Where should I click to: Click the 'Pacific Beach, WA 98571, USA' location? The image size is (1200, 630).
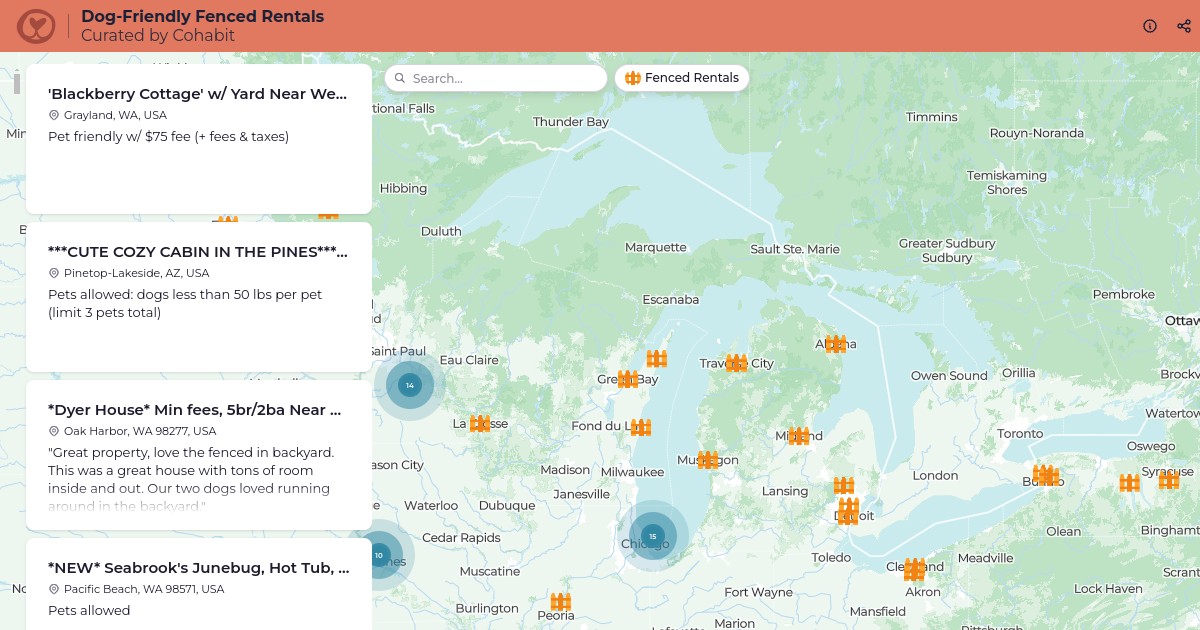coord(144,589)
